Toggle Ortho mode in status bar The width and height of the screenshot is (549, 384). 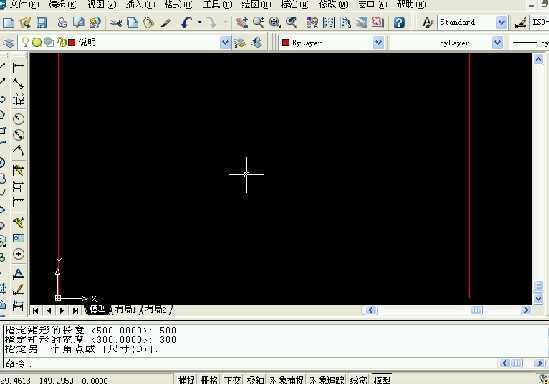tap(232, 380)
